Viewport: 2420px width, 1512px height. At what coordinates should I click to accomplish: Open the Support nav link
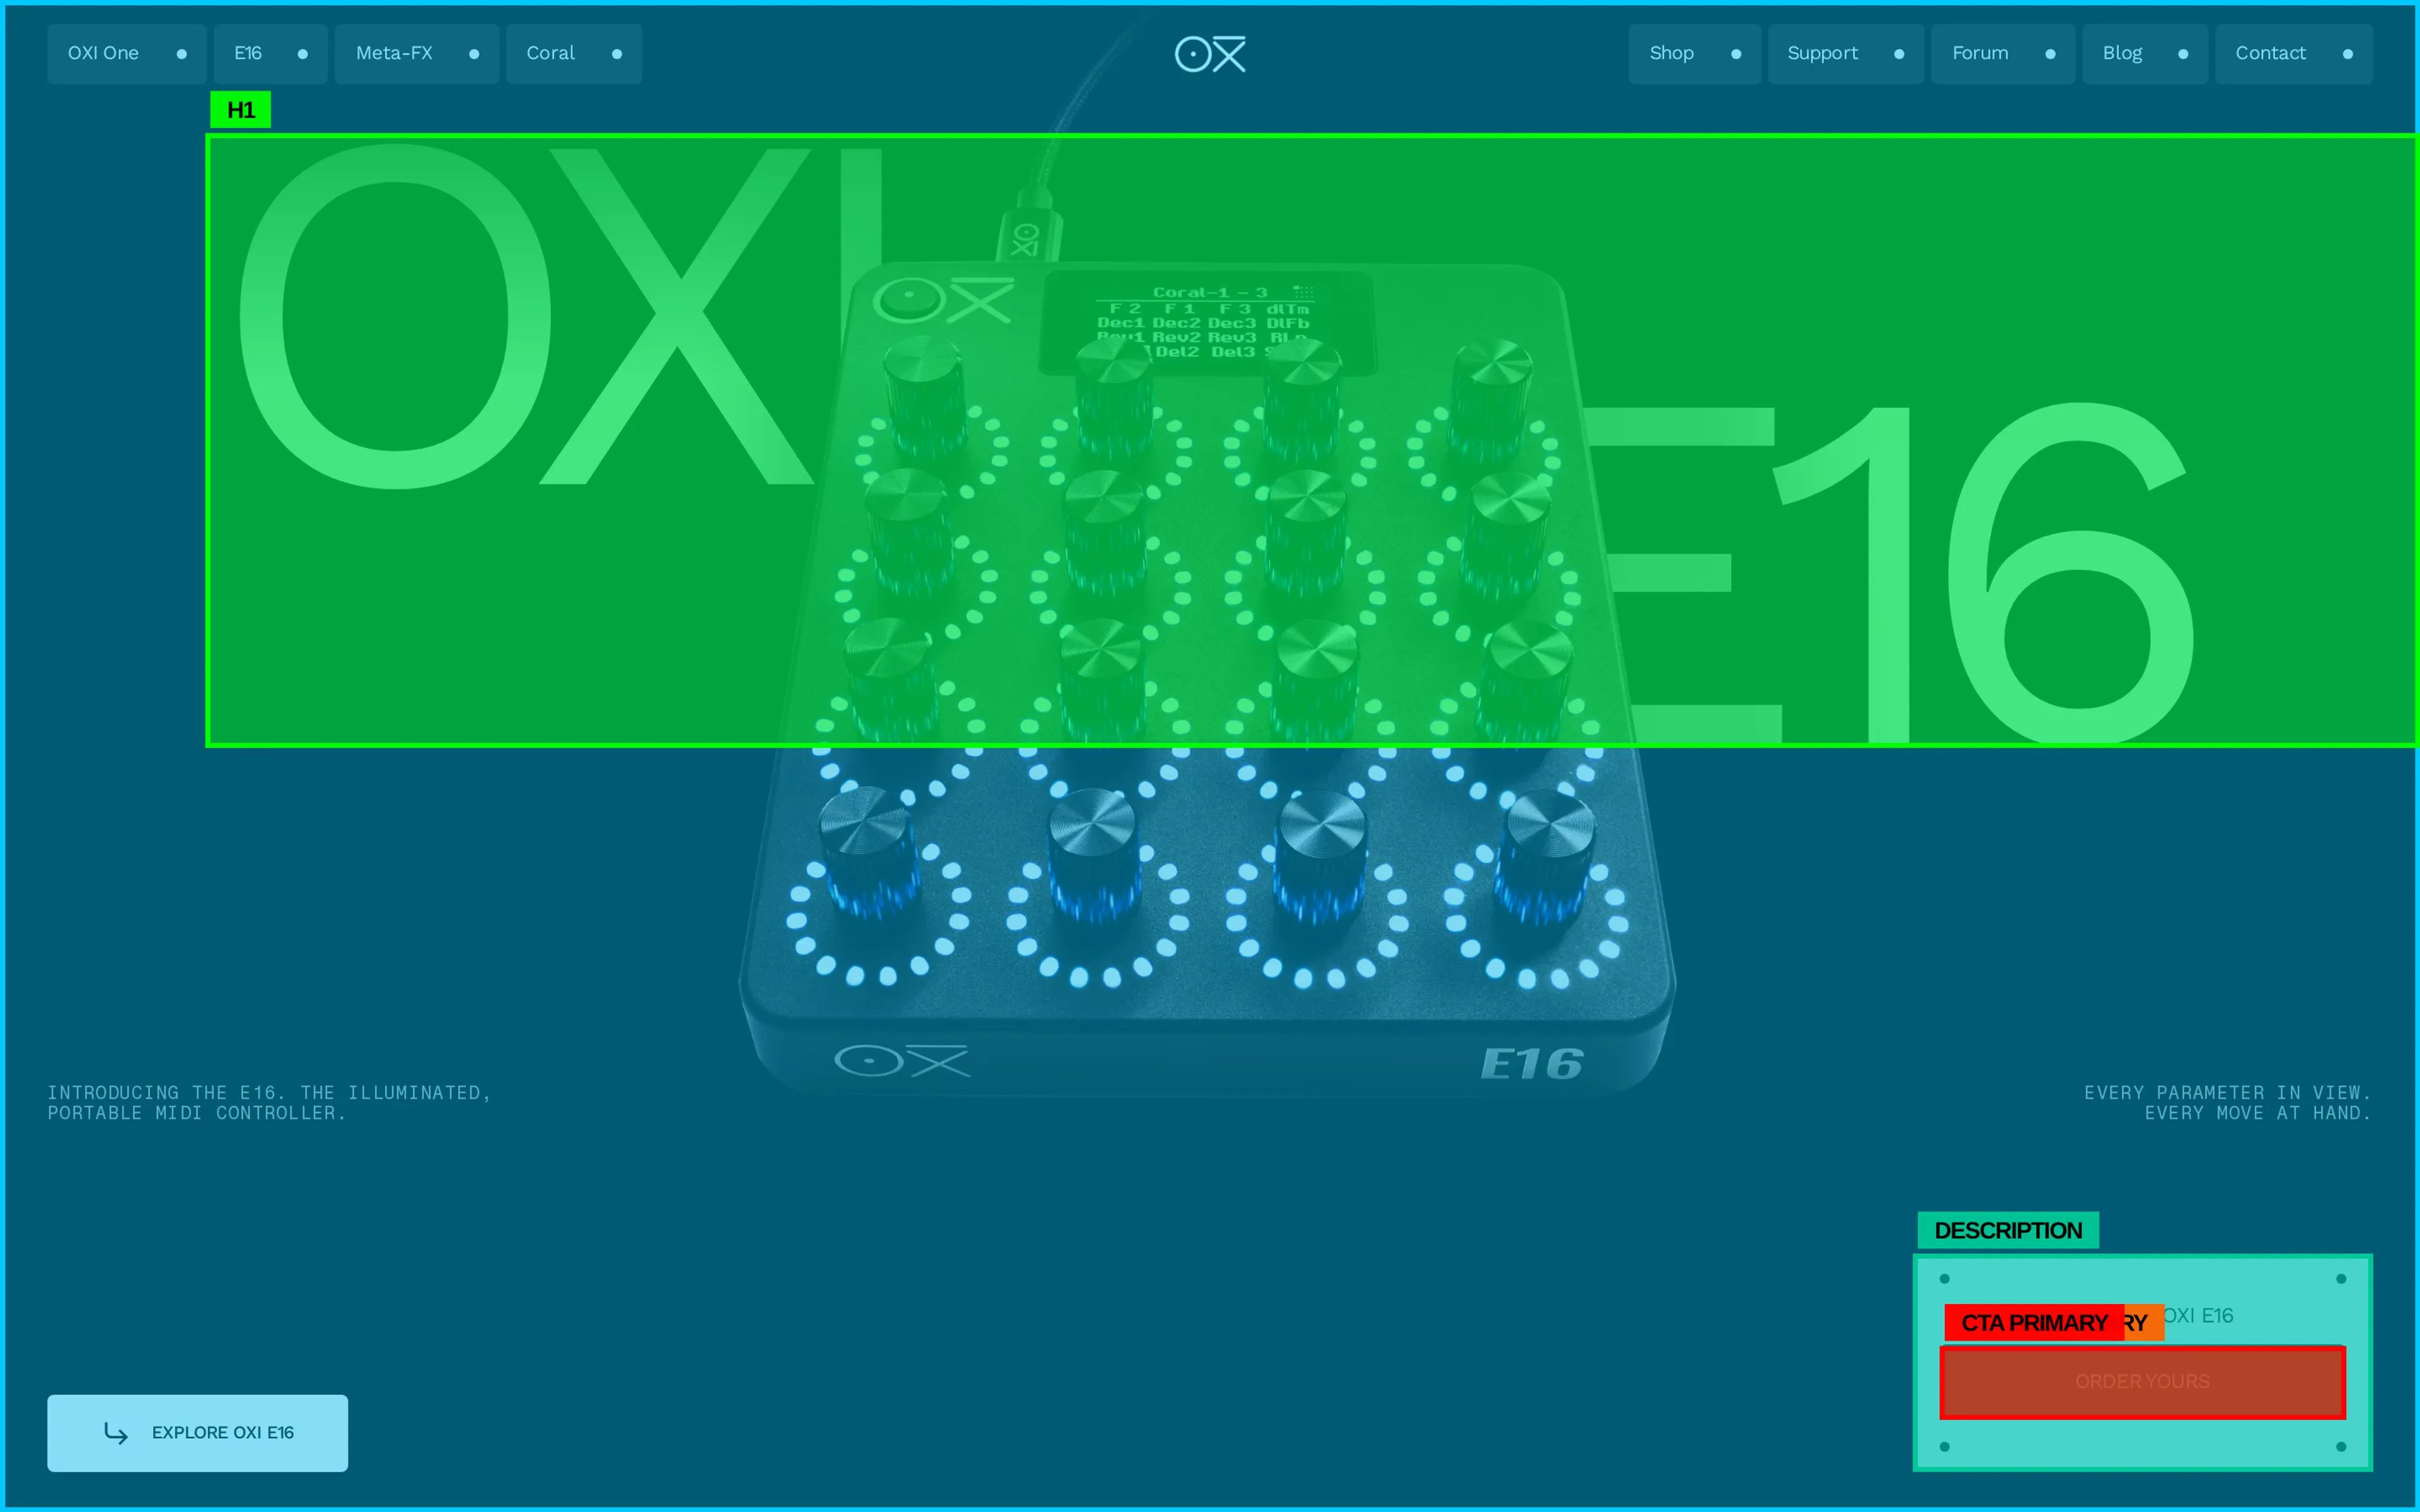coord(1846,54)
